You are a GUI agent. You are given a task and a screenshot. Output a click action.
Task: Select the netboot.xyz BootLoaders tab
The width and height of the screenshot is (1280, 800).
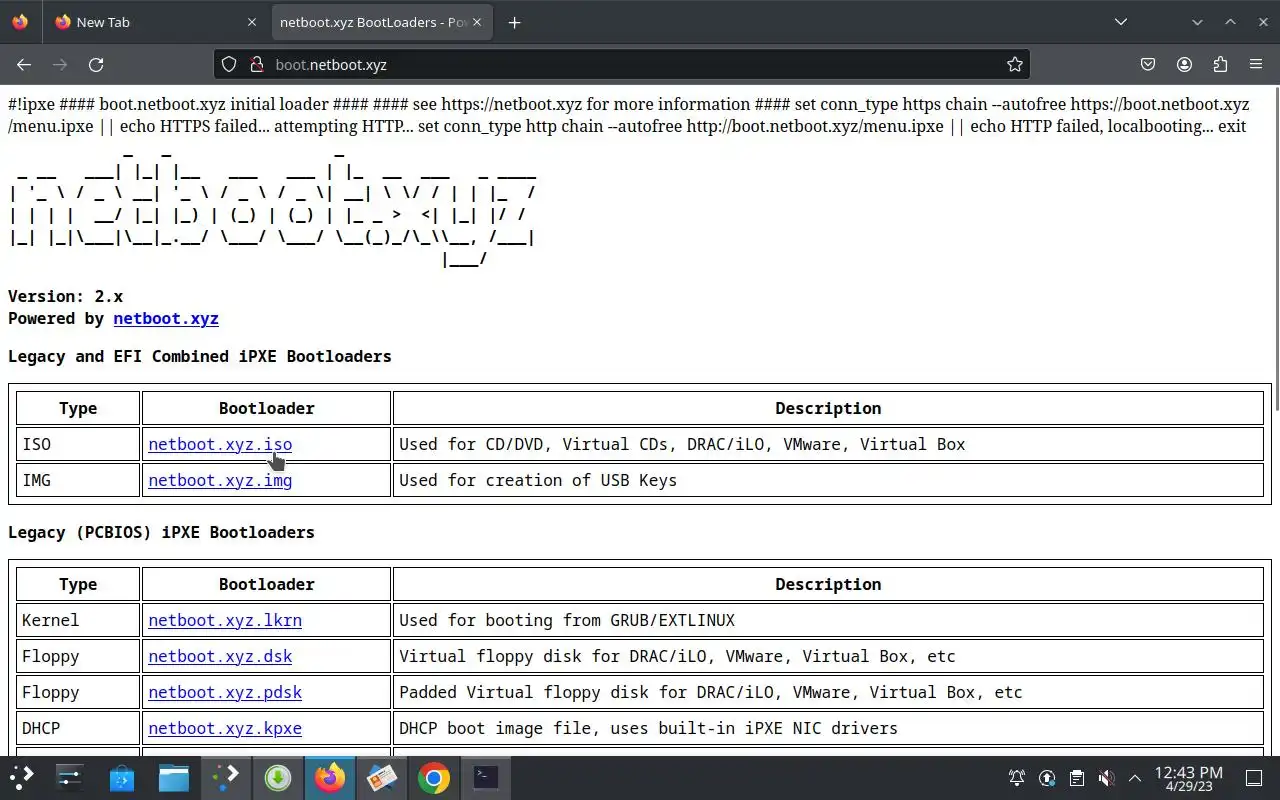click(x=380, y=22)
